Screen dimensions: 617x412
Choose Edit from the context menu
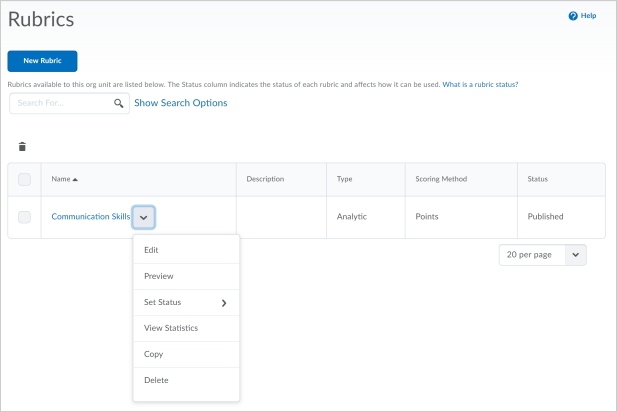(152, 250)
